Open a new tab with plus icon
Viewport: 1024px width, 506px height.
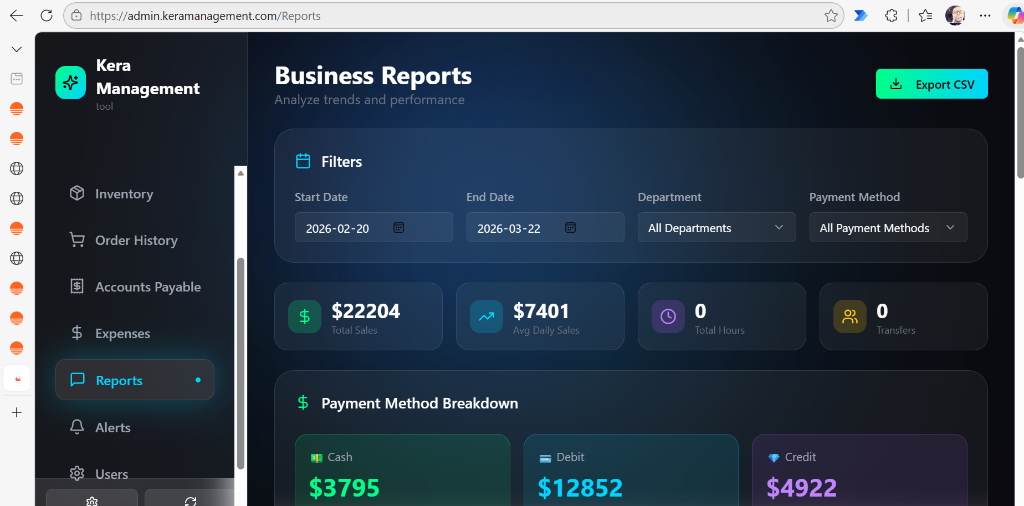click(17, 412)
